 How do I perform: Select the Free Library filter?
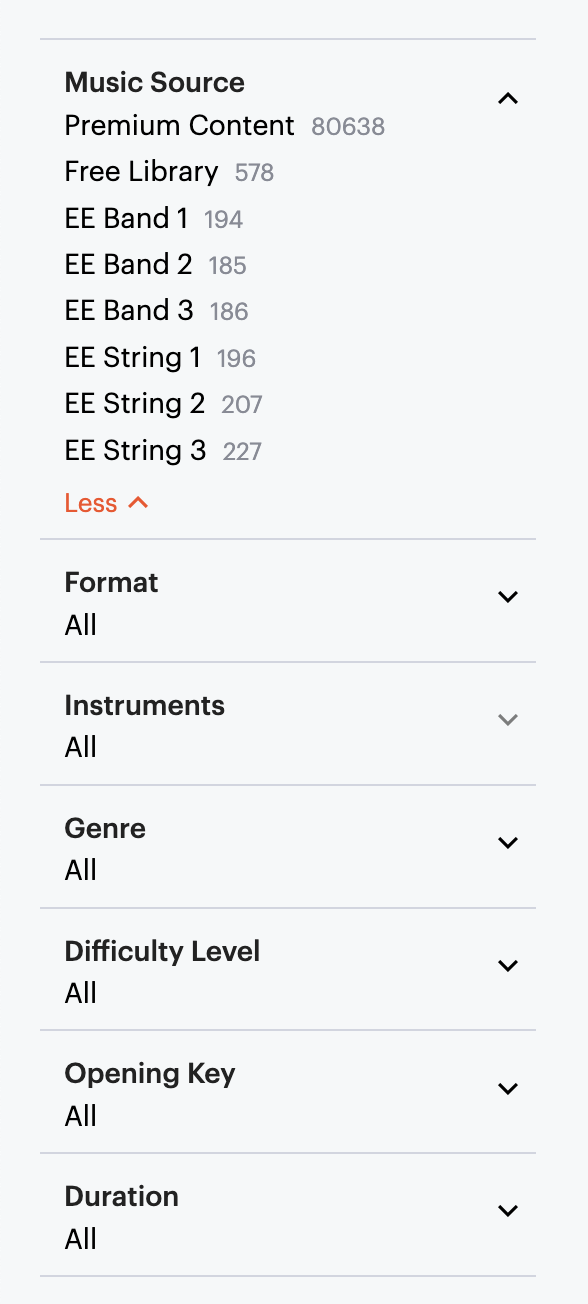point(140,172)
